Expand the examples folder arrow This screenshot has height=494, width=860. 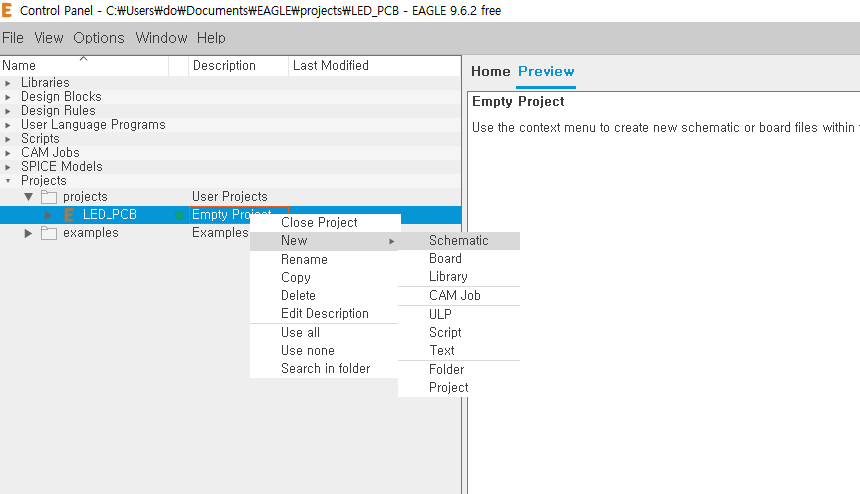[28, 233]
